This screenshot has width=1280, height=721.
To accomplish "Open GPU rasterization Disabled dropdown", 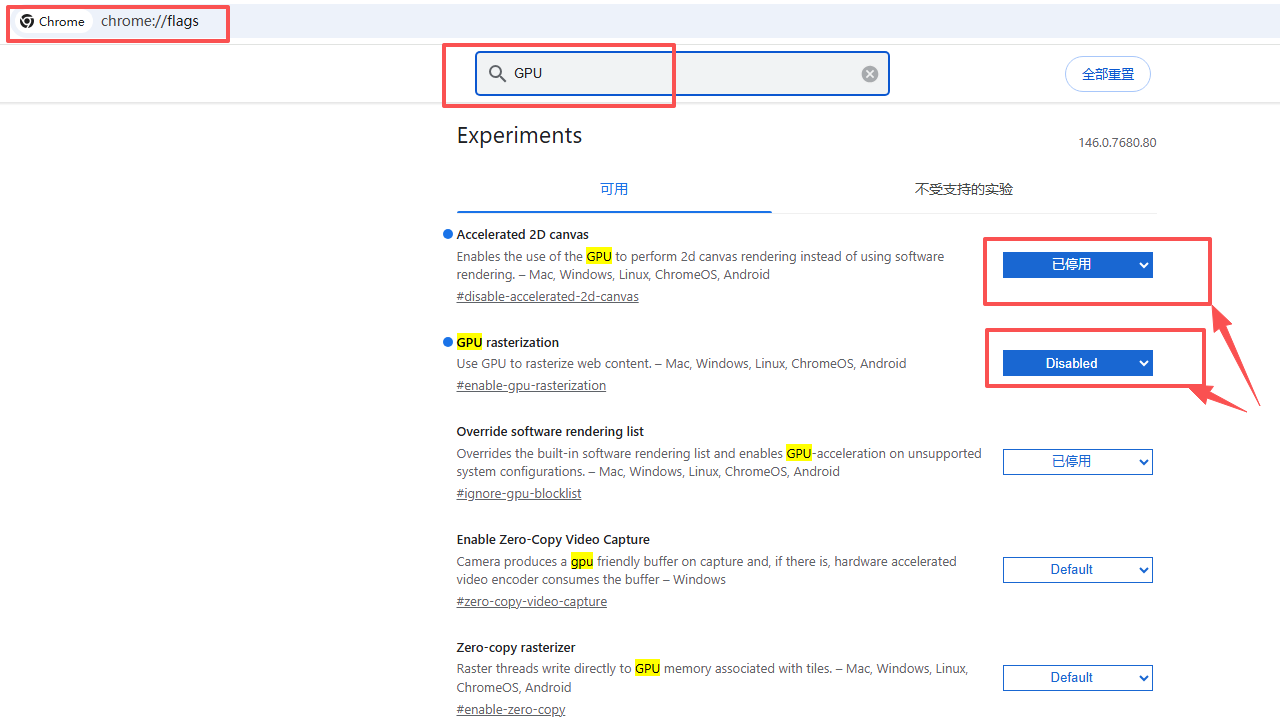I will click(x=1077, y=363).
